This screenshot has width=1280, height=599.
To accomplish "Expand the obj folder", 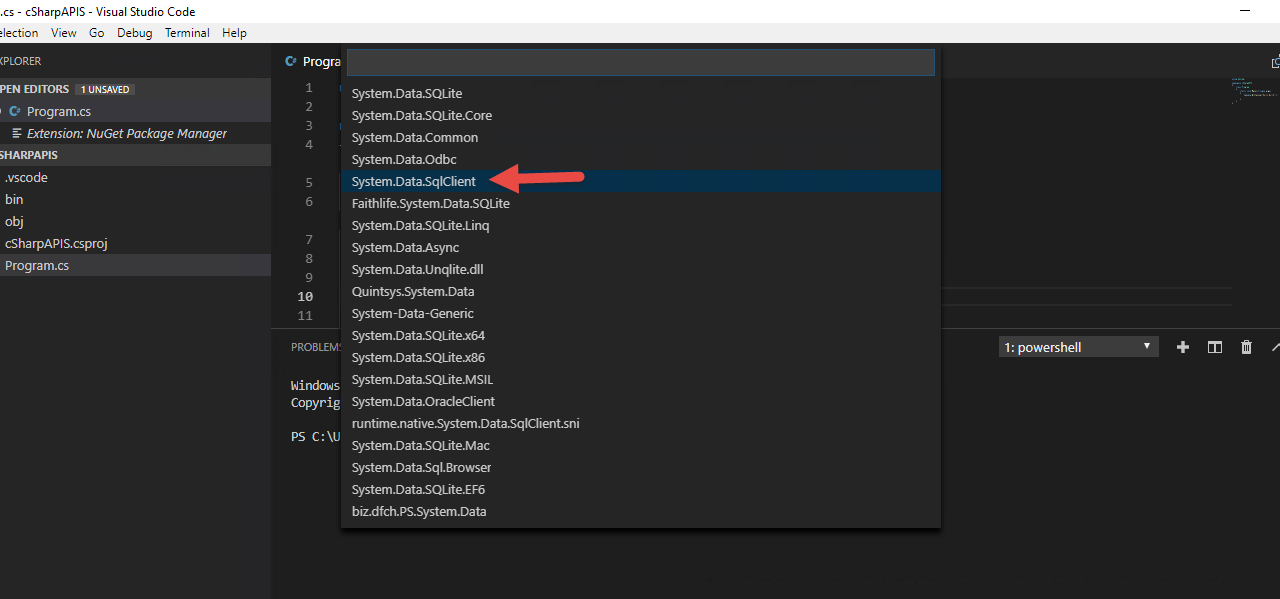I will tap(135, 221).
